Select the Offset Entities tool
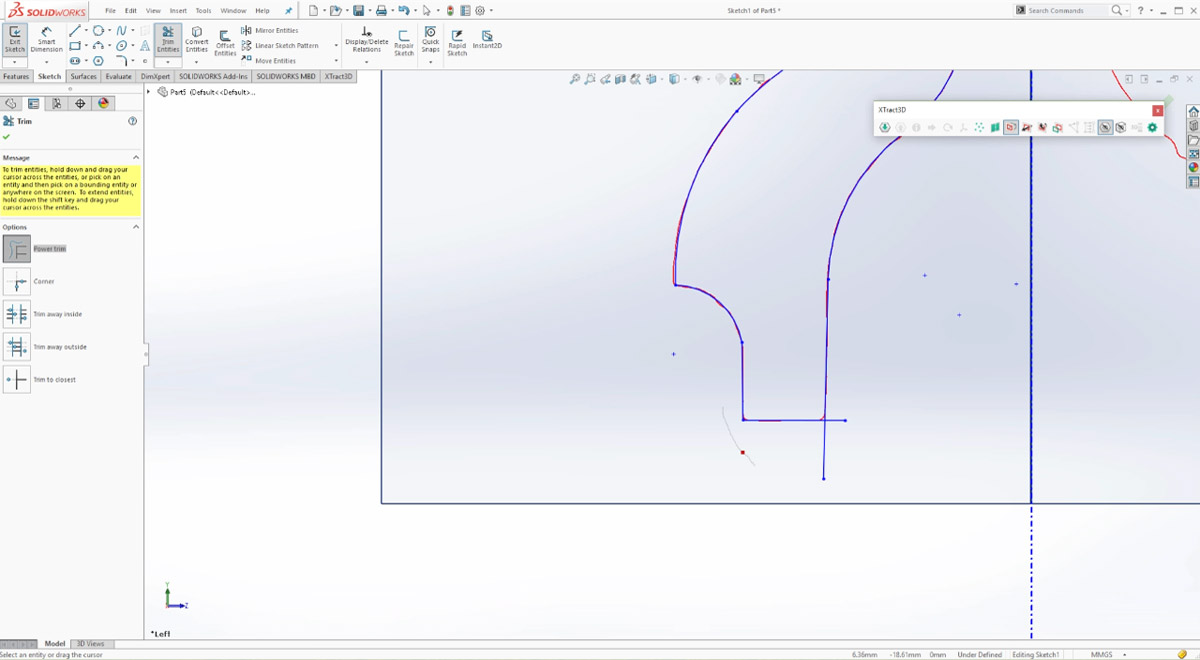Screen dimensions: 1200x660 click(x=224, y=42)
